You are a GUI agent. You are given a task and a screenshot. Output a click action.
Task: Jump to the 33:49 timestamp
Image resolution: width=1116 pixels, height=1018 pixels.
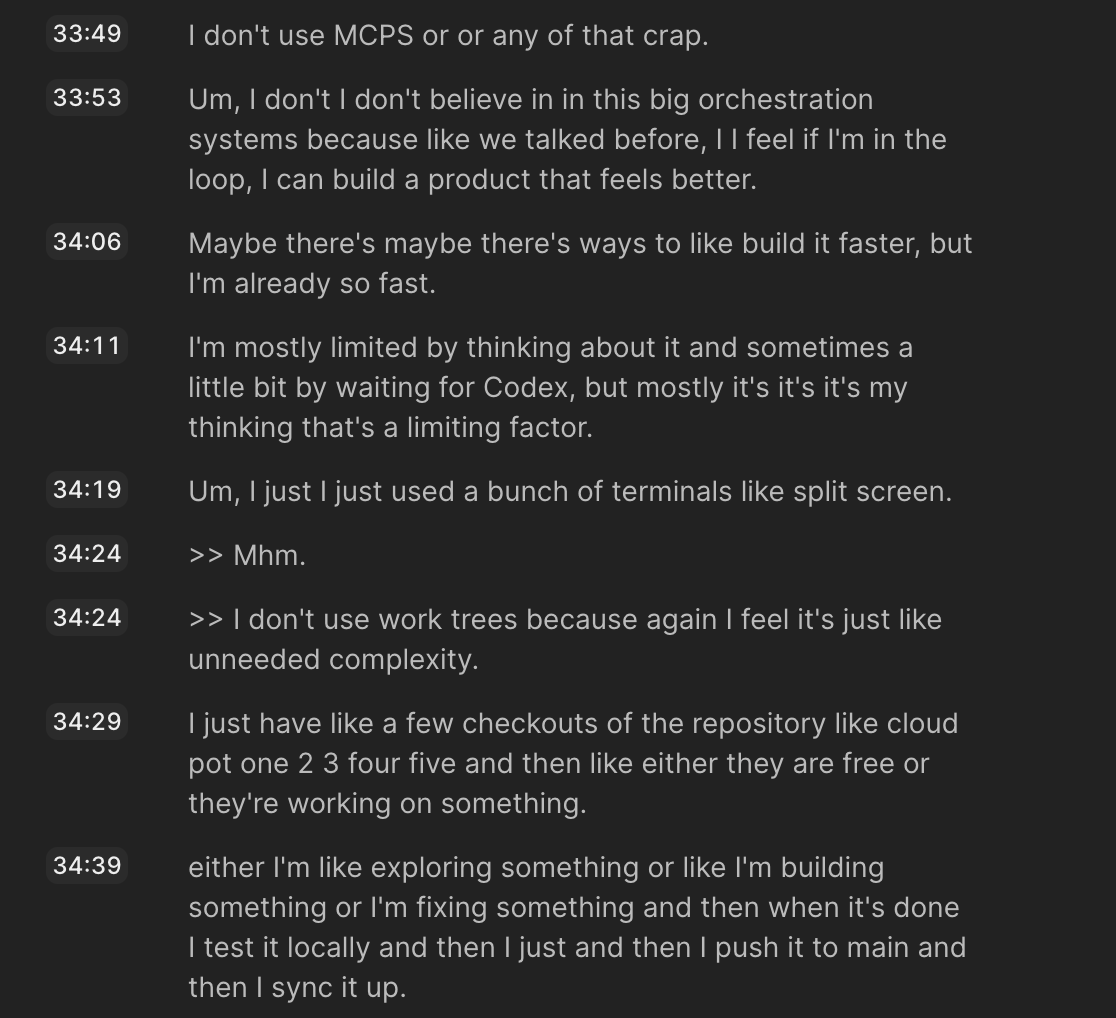(x=87, y=34)
